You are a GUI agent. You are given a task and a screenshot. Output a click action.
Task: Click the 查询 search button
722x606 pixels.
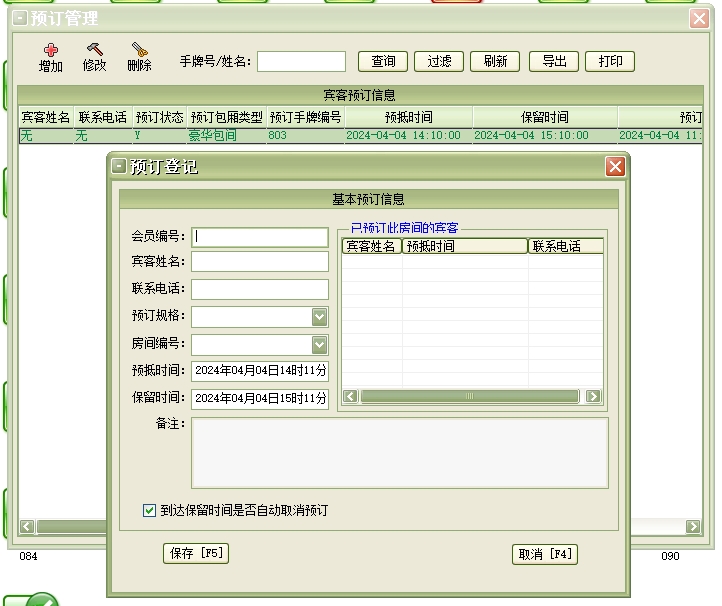383,61
